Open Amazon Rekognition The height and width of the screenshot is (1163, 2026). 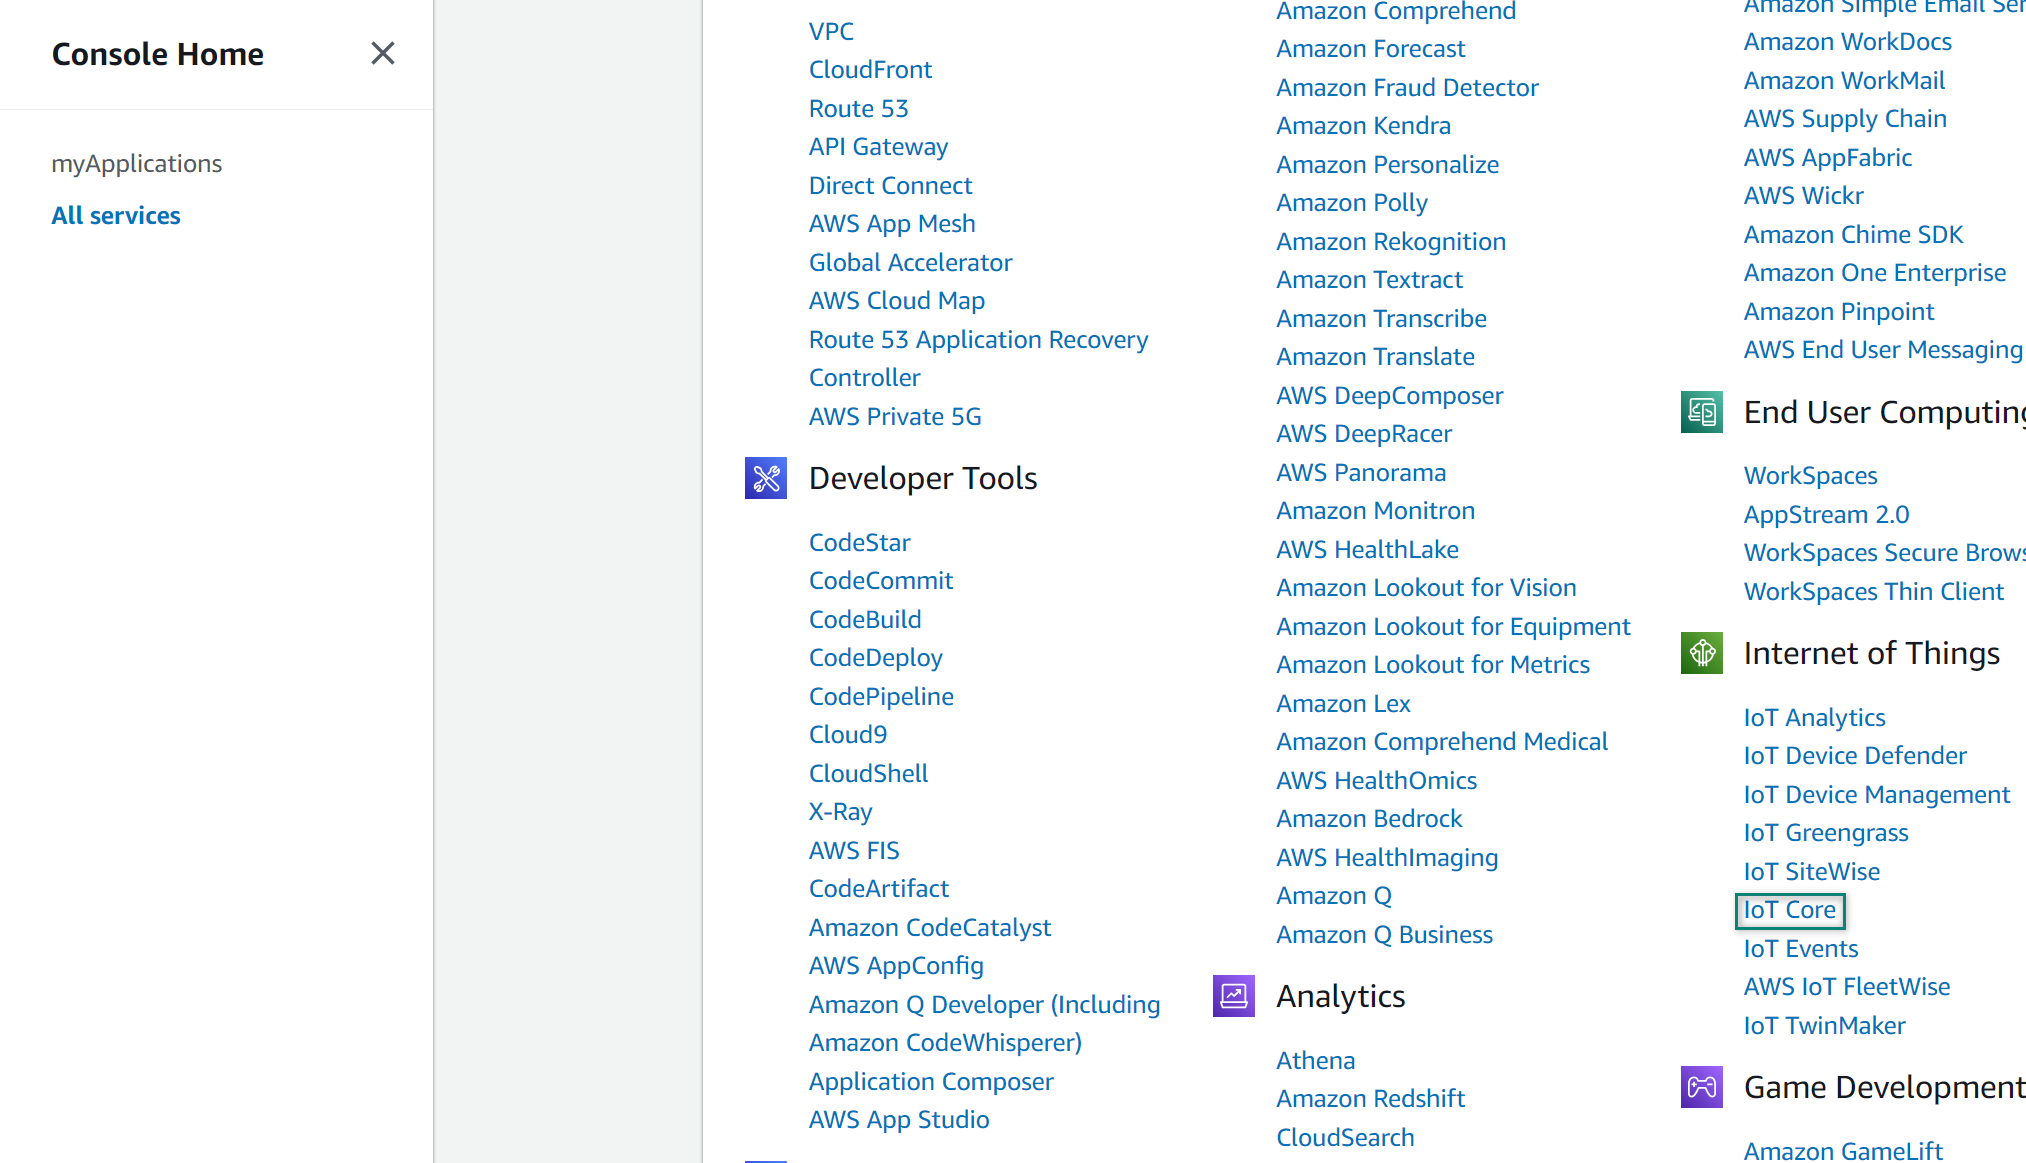click(x=1391, y=241)
